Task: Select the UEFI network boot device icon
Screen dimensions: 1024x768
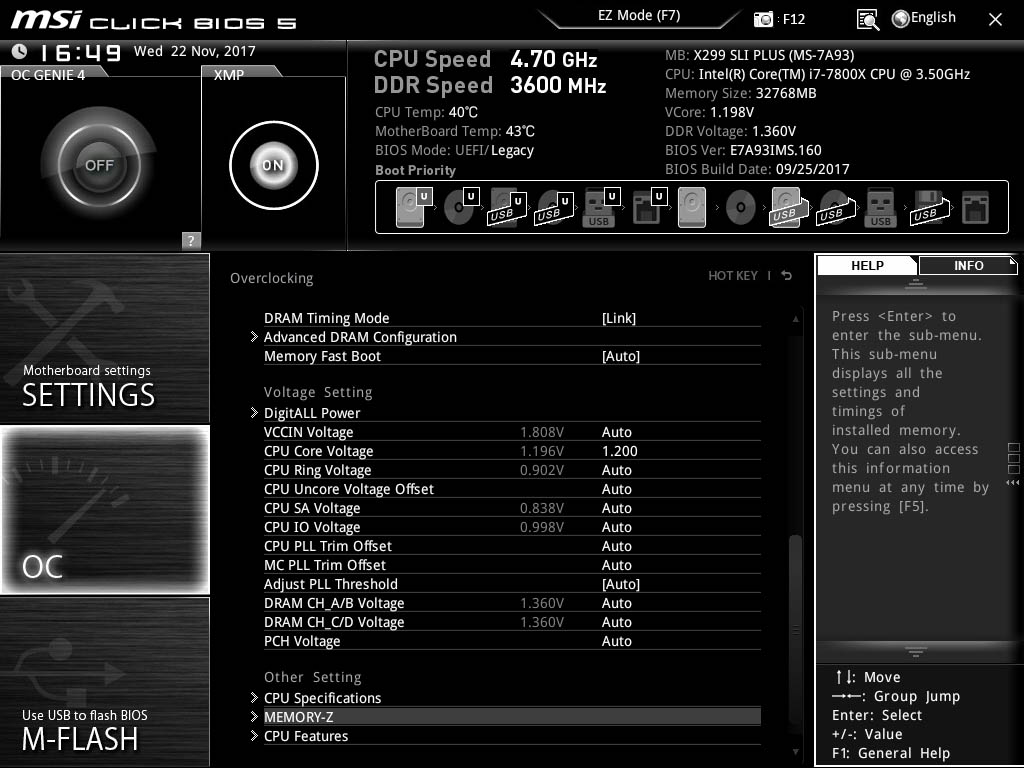Action: (x=649, y=207)
